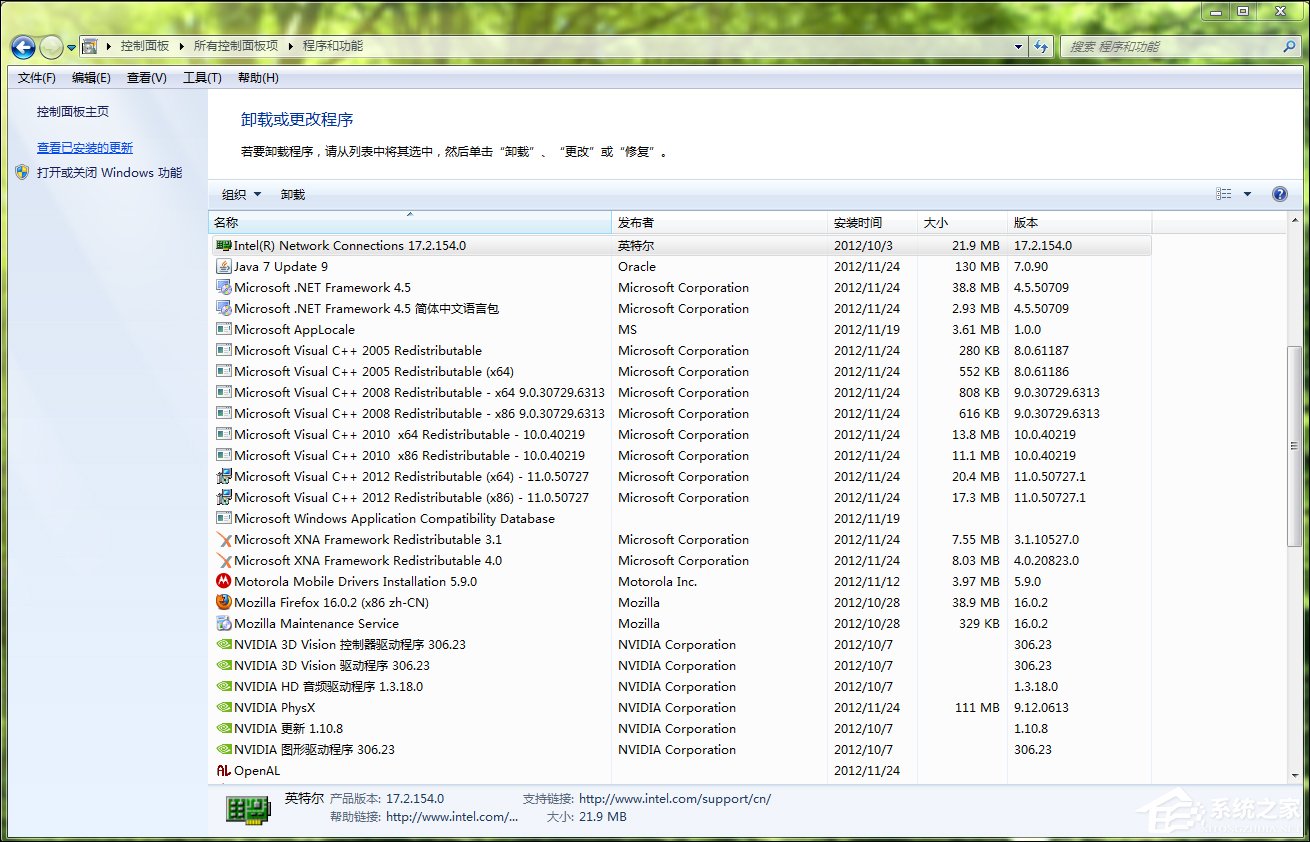Select Microsoft Visual C++ 2005 Redistributable (x64) row
Viewport: 1310px width, 842px height.
coord(680,371)
